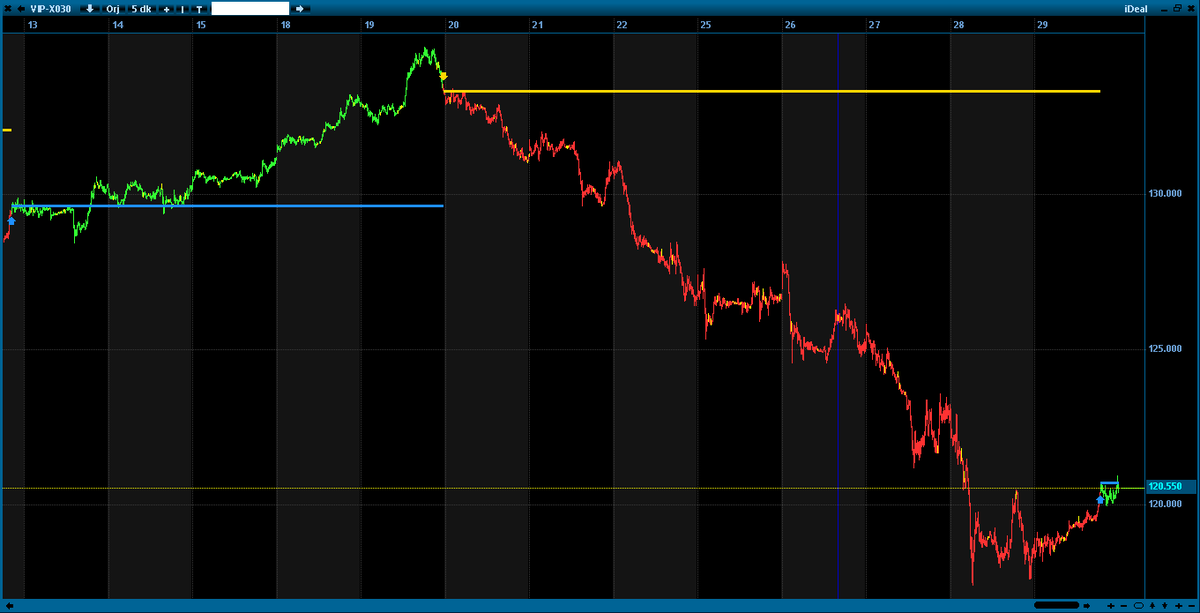This screenshot has width=1200, height=613.
Task: Click the oval auto-fit icon in the status bar
Action: 1138,605
